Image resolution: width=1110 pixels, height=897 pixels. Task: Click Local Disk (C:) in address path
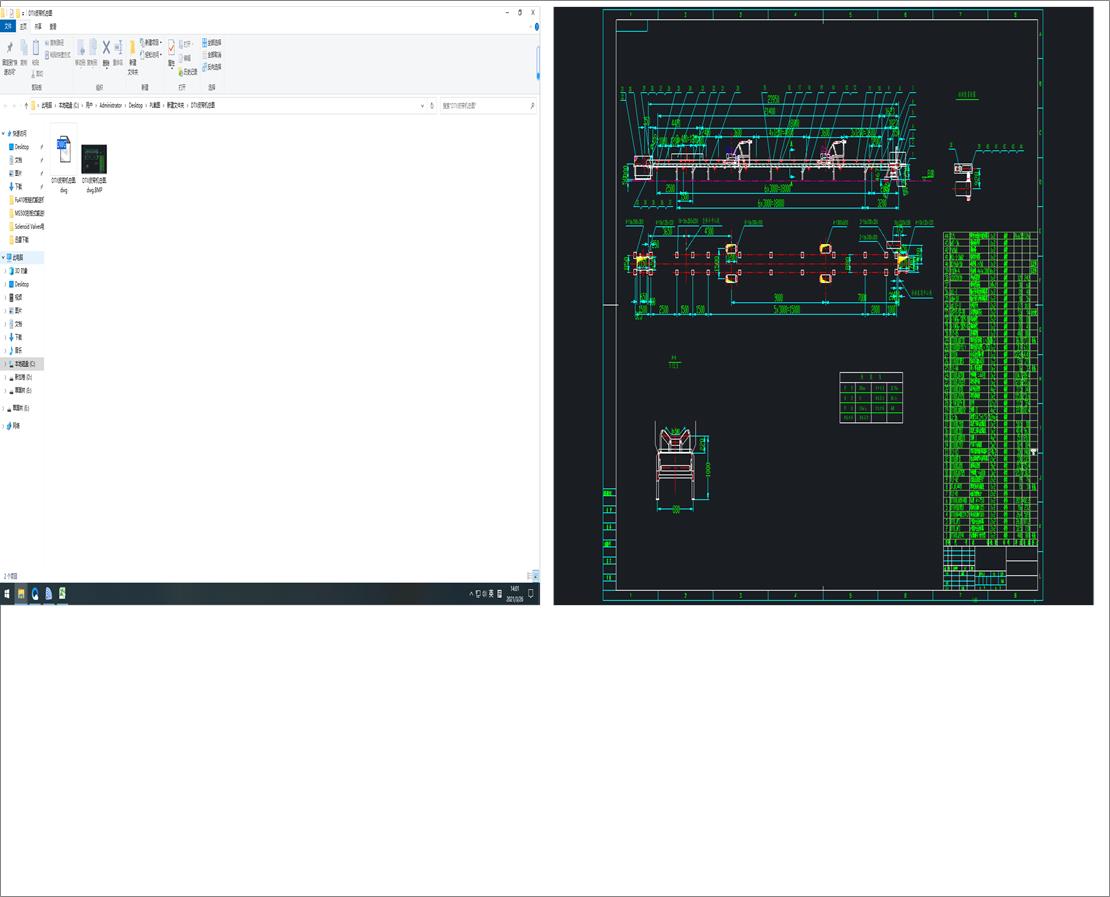[69, 105]
